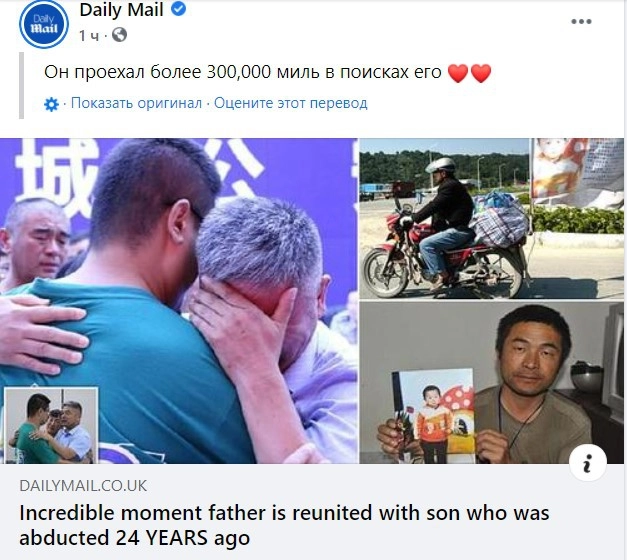Click "Оцените этот перевод" link

[291, 103]
